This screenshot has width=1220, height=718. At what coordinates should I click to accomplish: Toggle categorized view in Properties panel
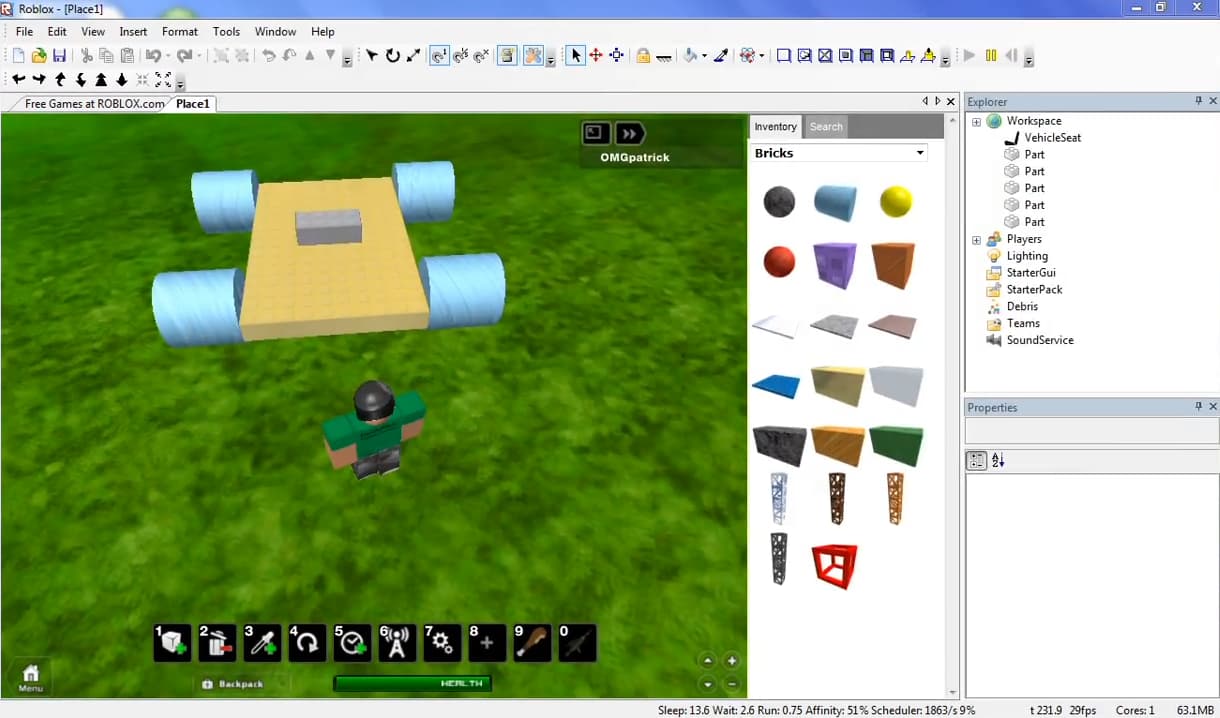pos(976,460)
